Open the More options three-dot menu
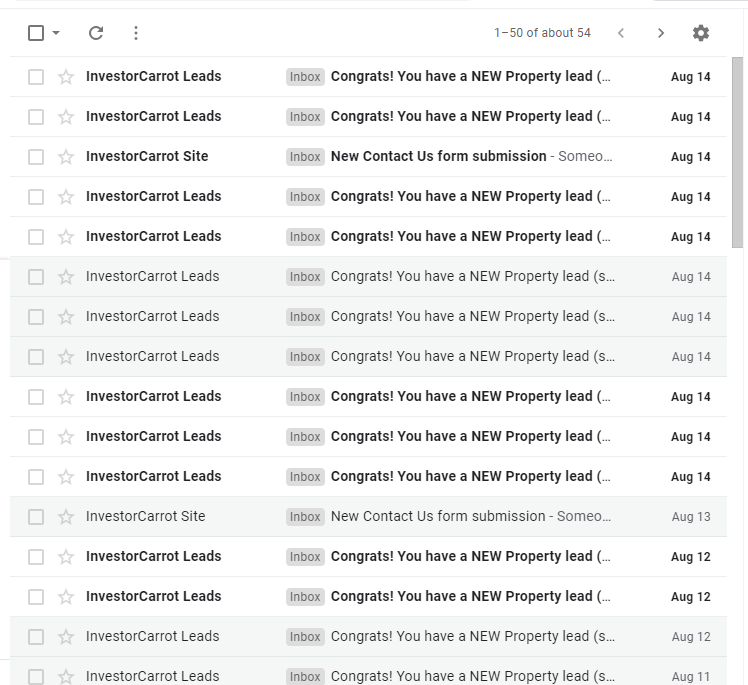This screenshot has height=685, width=748. coord(136,33)
